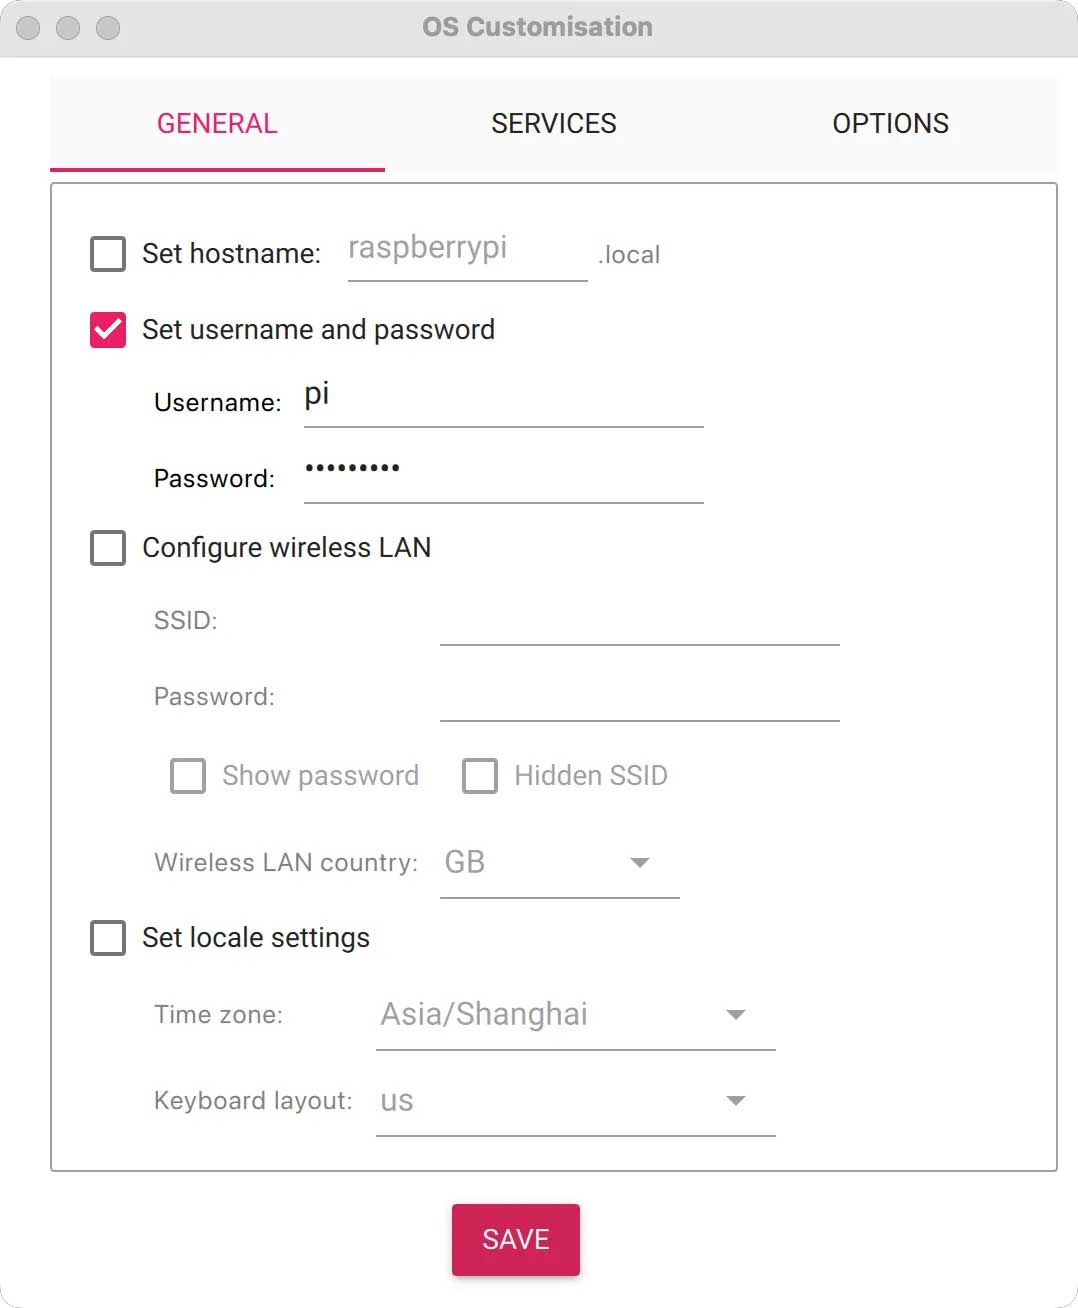1078x1308 pixels.
Task: Click the SAVE button
Action: (516, 1240)
